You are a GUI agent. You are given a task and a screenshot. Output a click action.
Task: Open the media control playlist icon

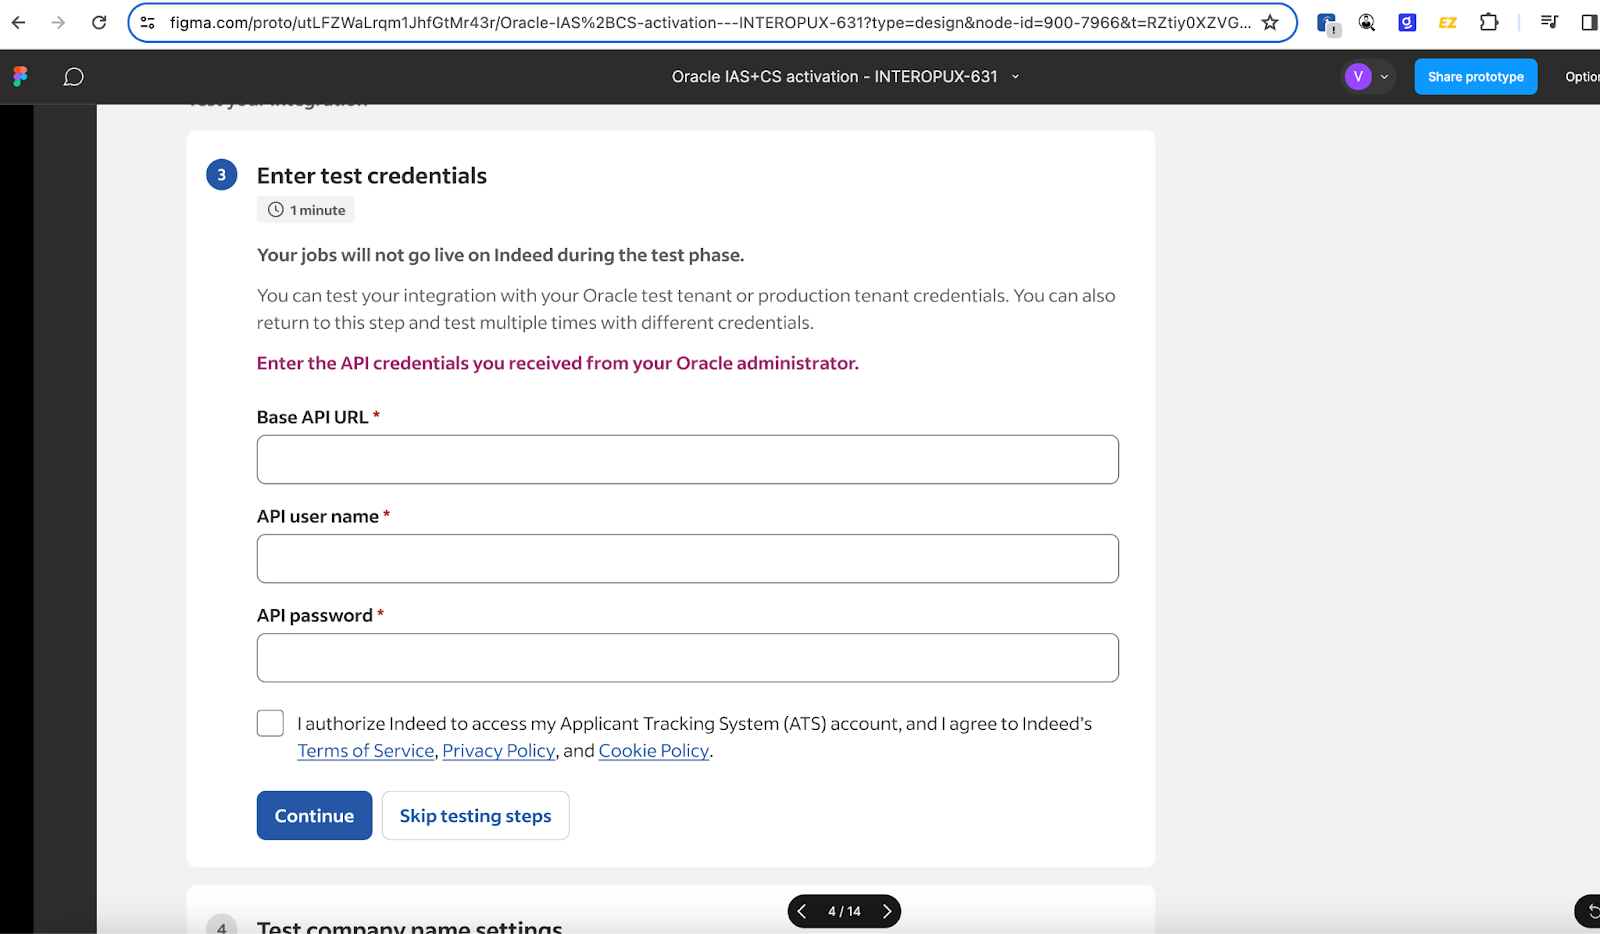pyautogui.click(x=1549, y=22)
